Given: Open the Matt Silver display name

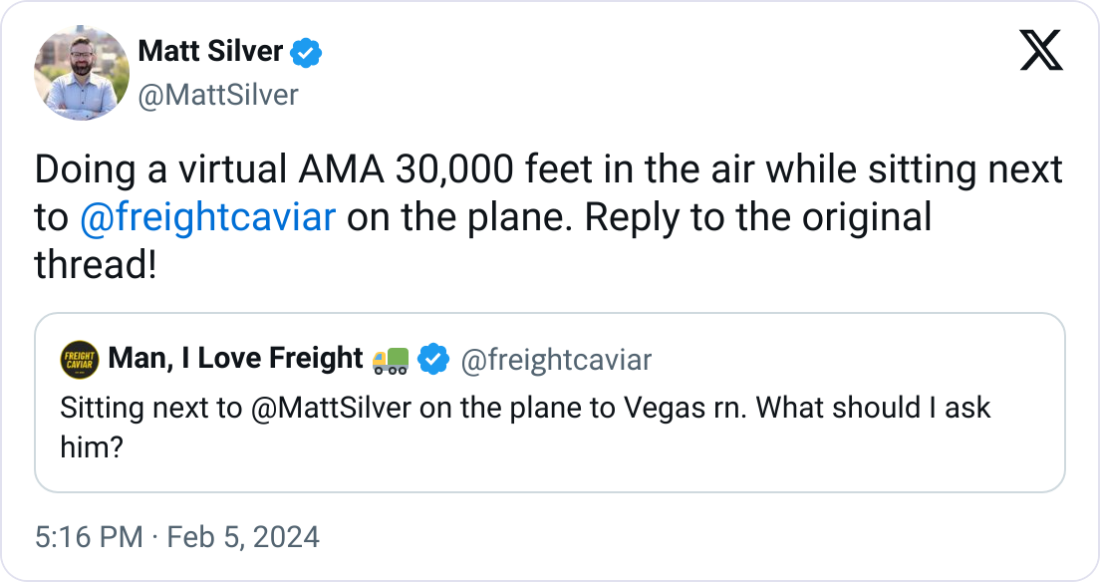Looking at the screenshot, I should [x=210, y=51].
